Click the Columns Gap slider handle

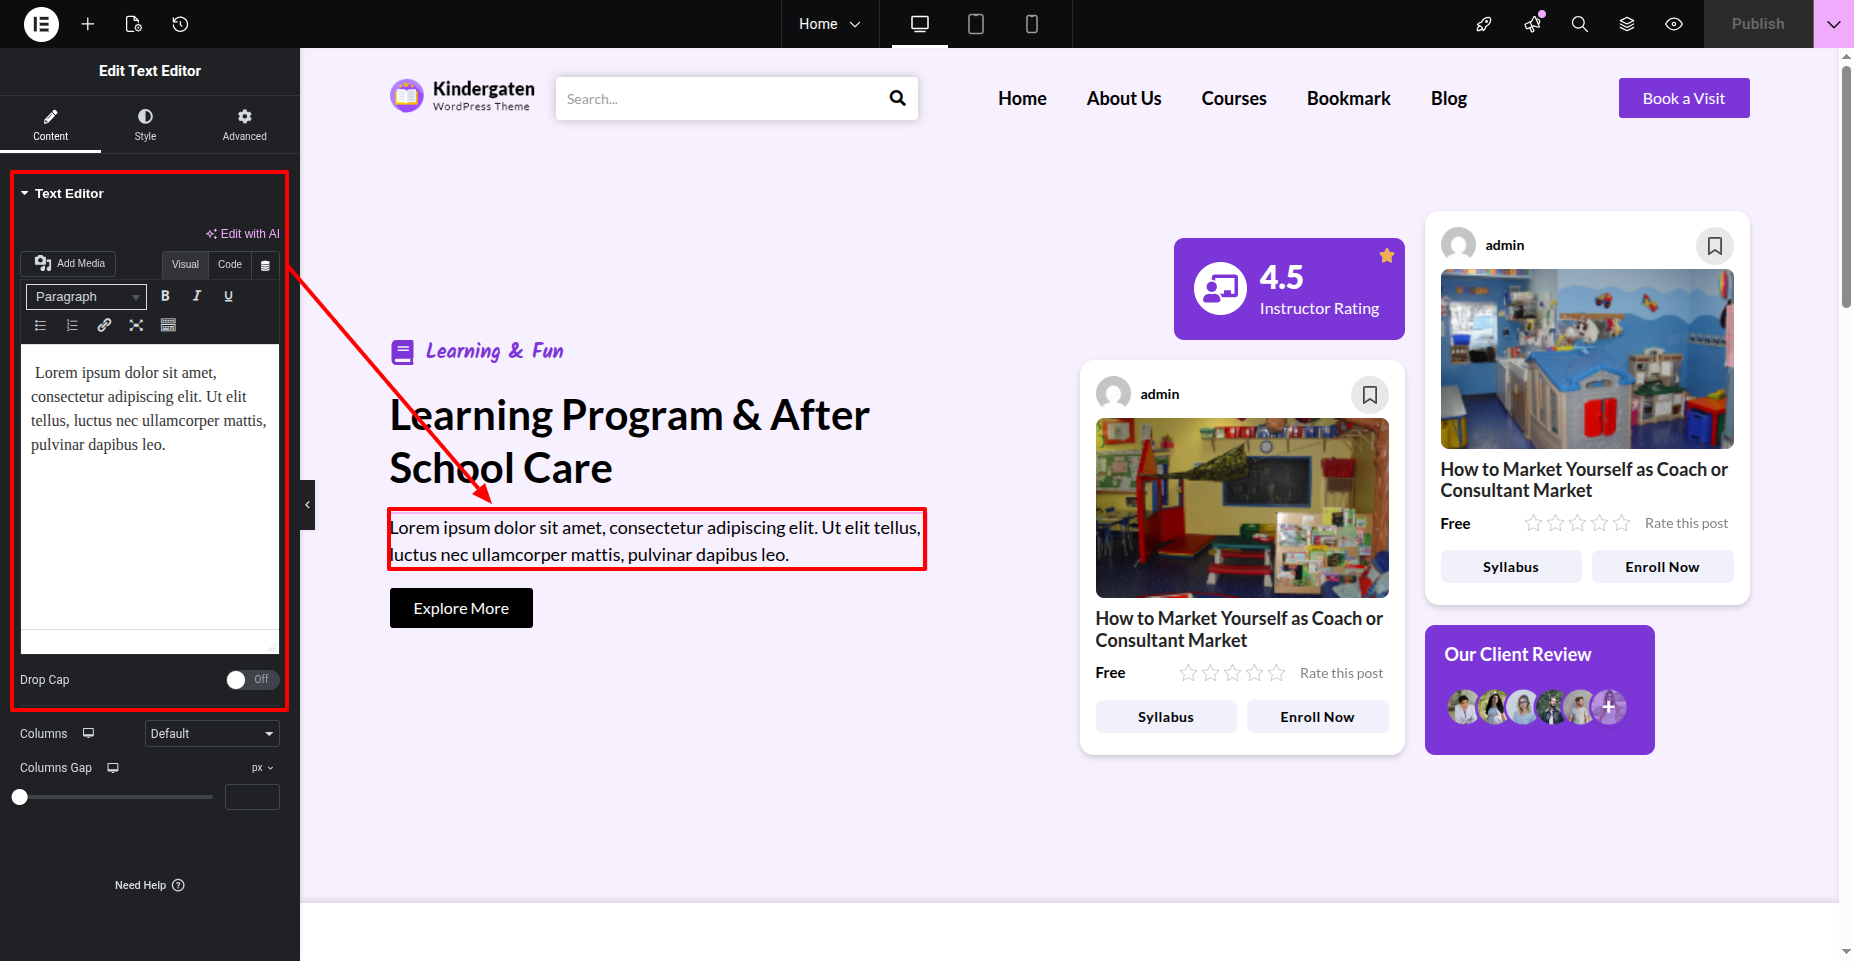tap(20, 797)
